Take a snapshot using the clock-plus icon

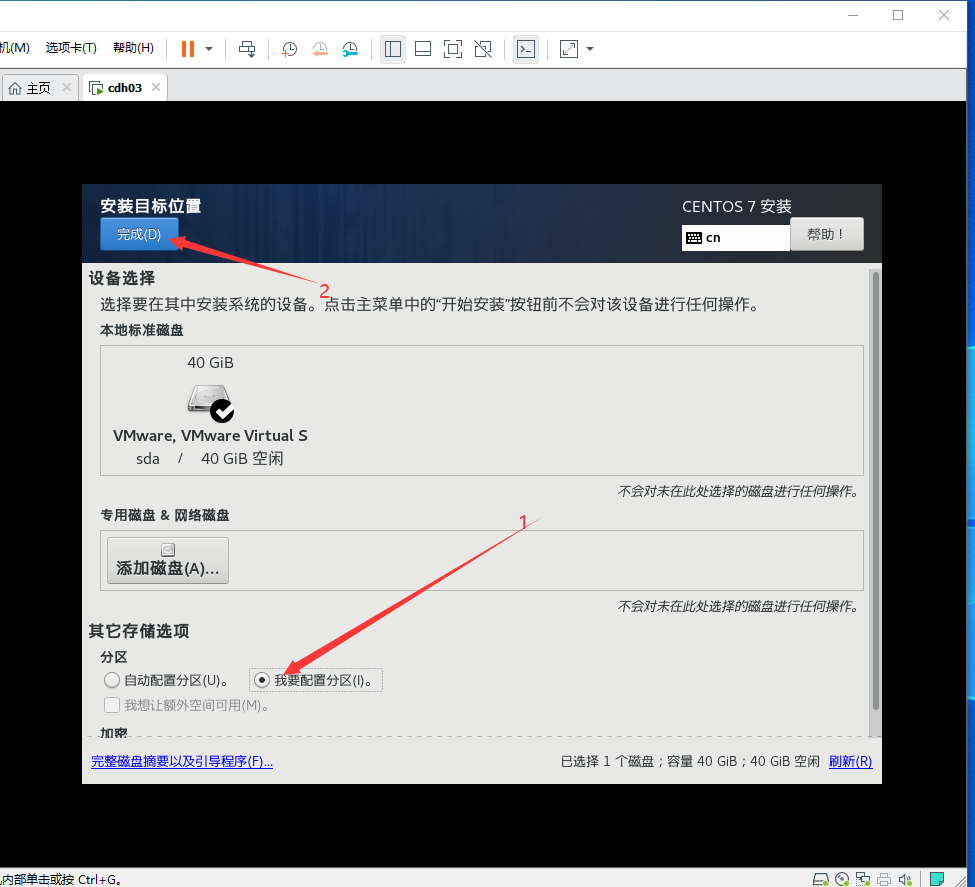pos(290,48)
